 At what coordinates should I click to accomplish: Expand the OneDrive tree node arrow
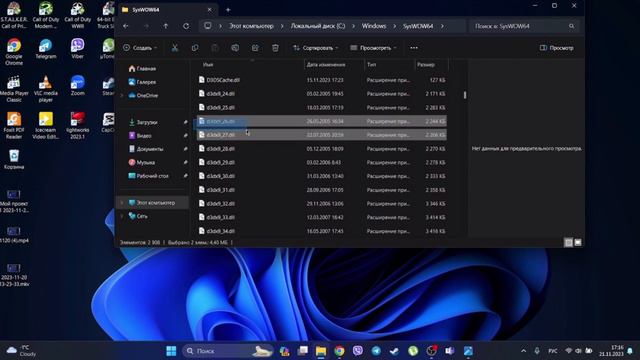point(122,96)
